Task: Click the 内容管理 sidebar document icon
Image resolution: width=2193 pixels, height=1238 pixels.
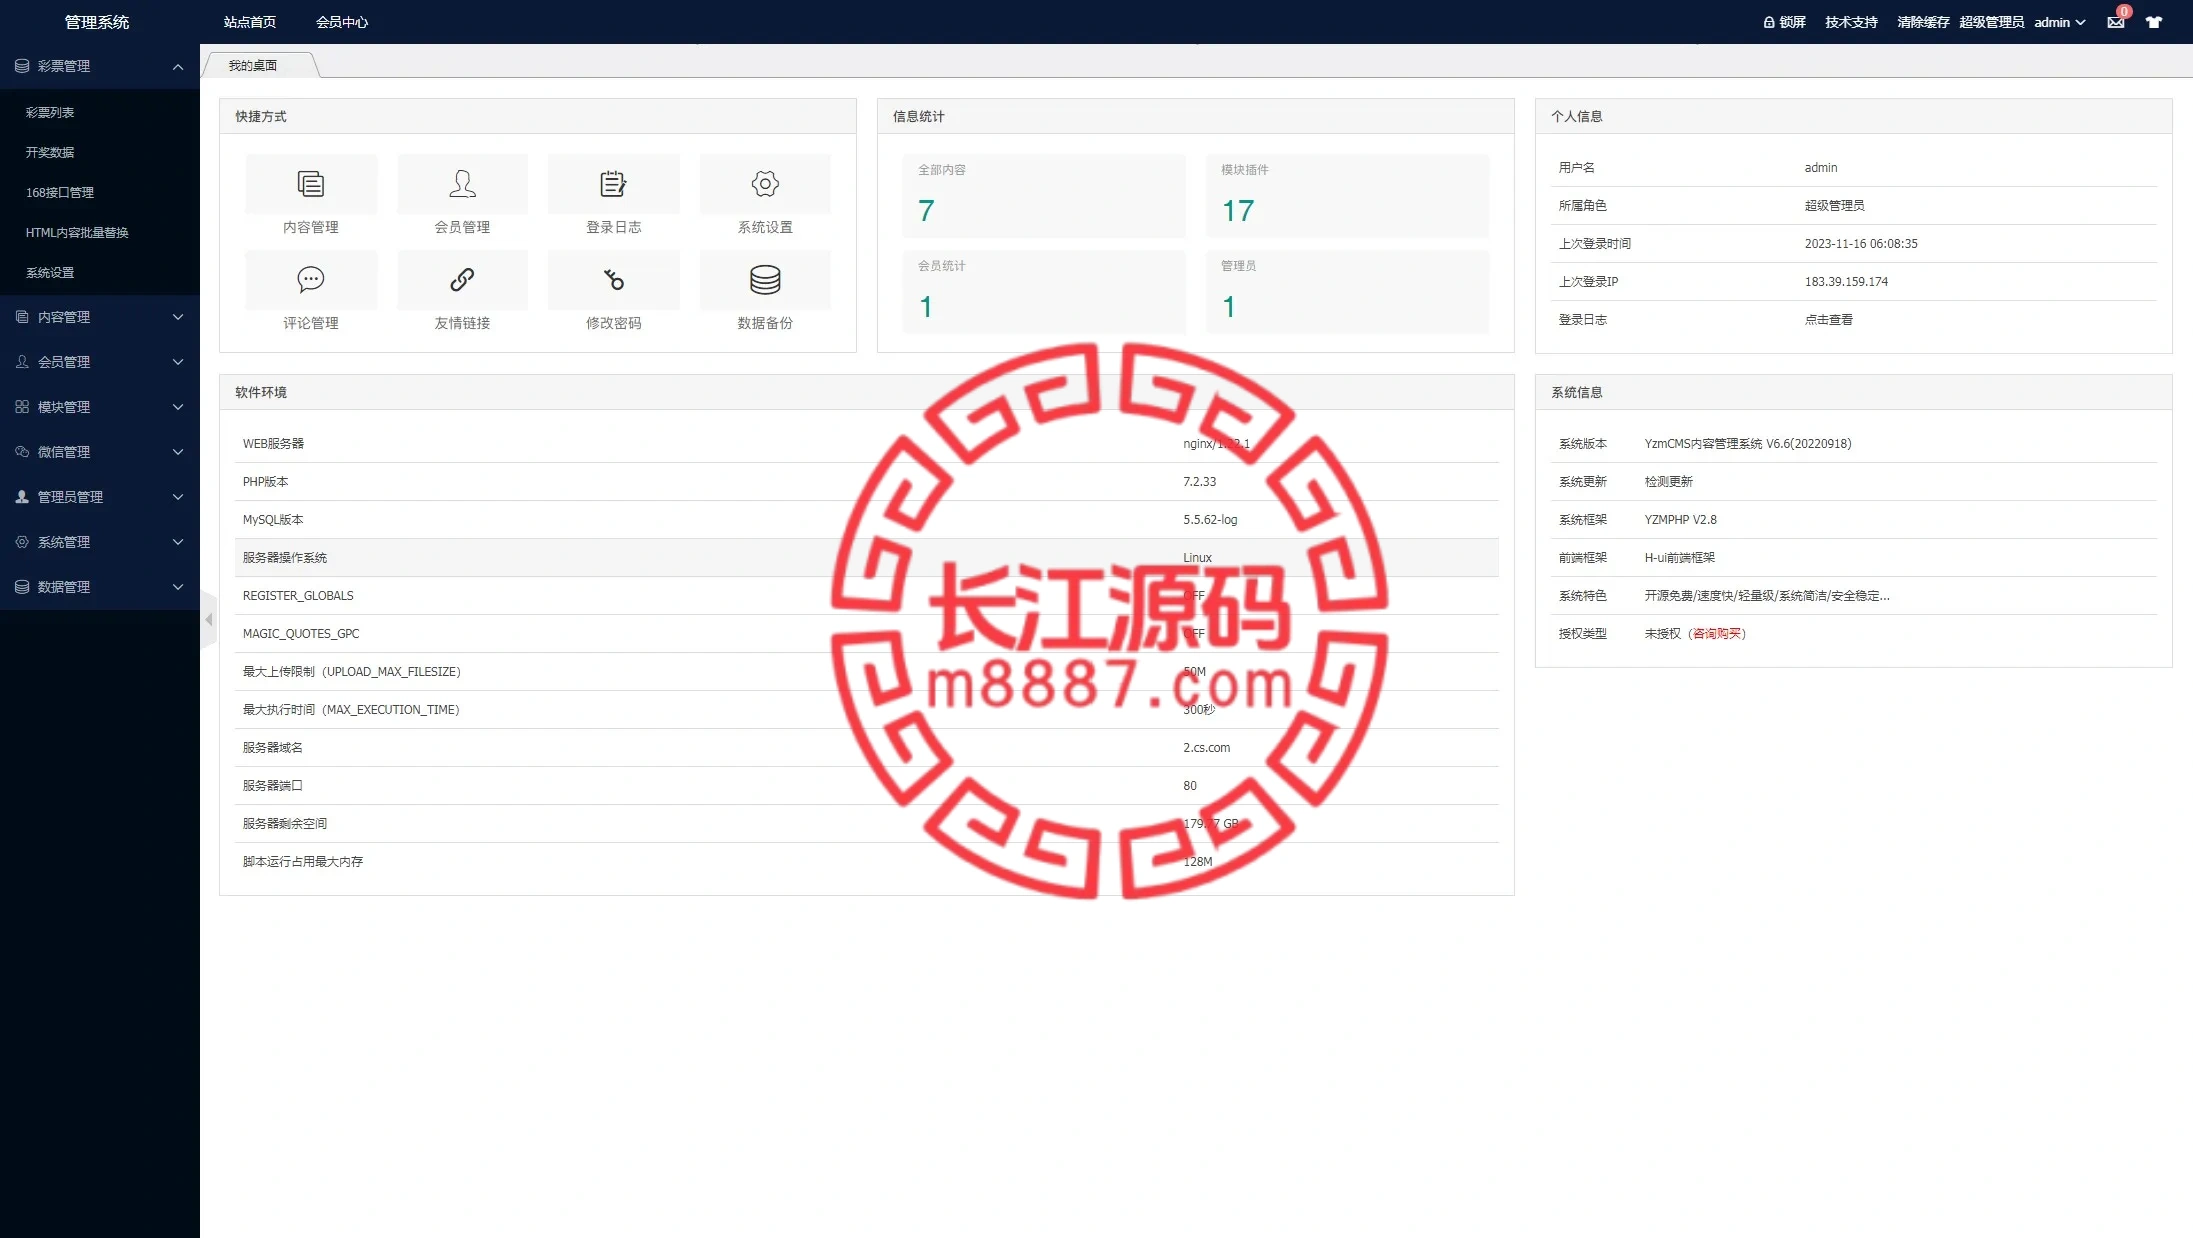Action: pos(22,317)
